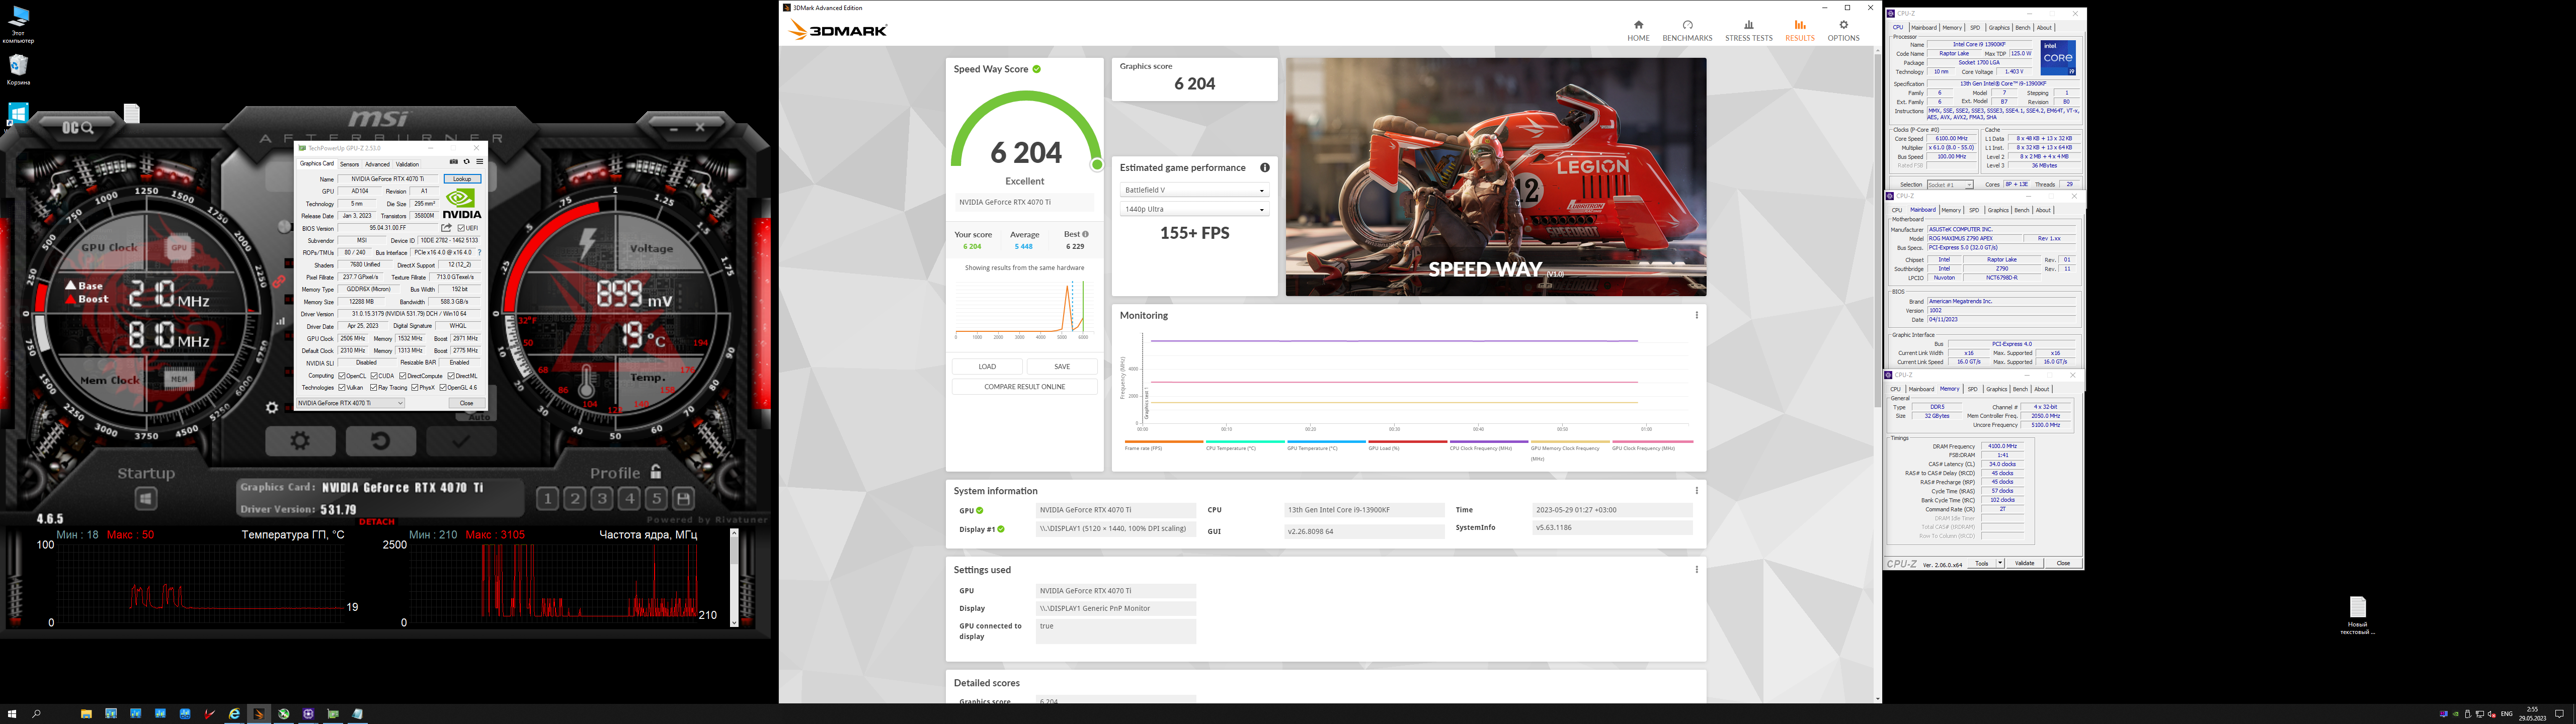Viewport: 2576px width, 724px height.
Task: Click the Speed Way benchmark thumbnail
Action: click(x=1495, y=177)
